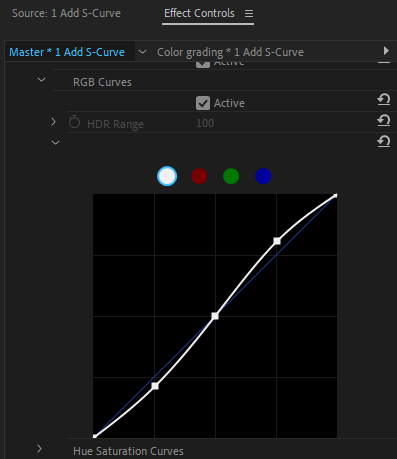Expand the Hue Saturation Curves section
The height and width of the screenshot is (459, 397).
click(x=39, y=449)
